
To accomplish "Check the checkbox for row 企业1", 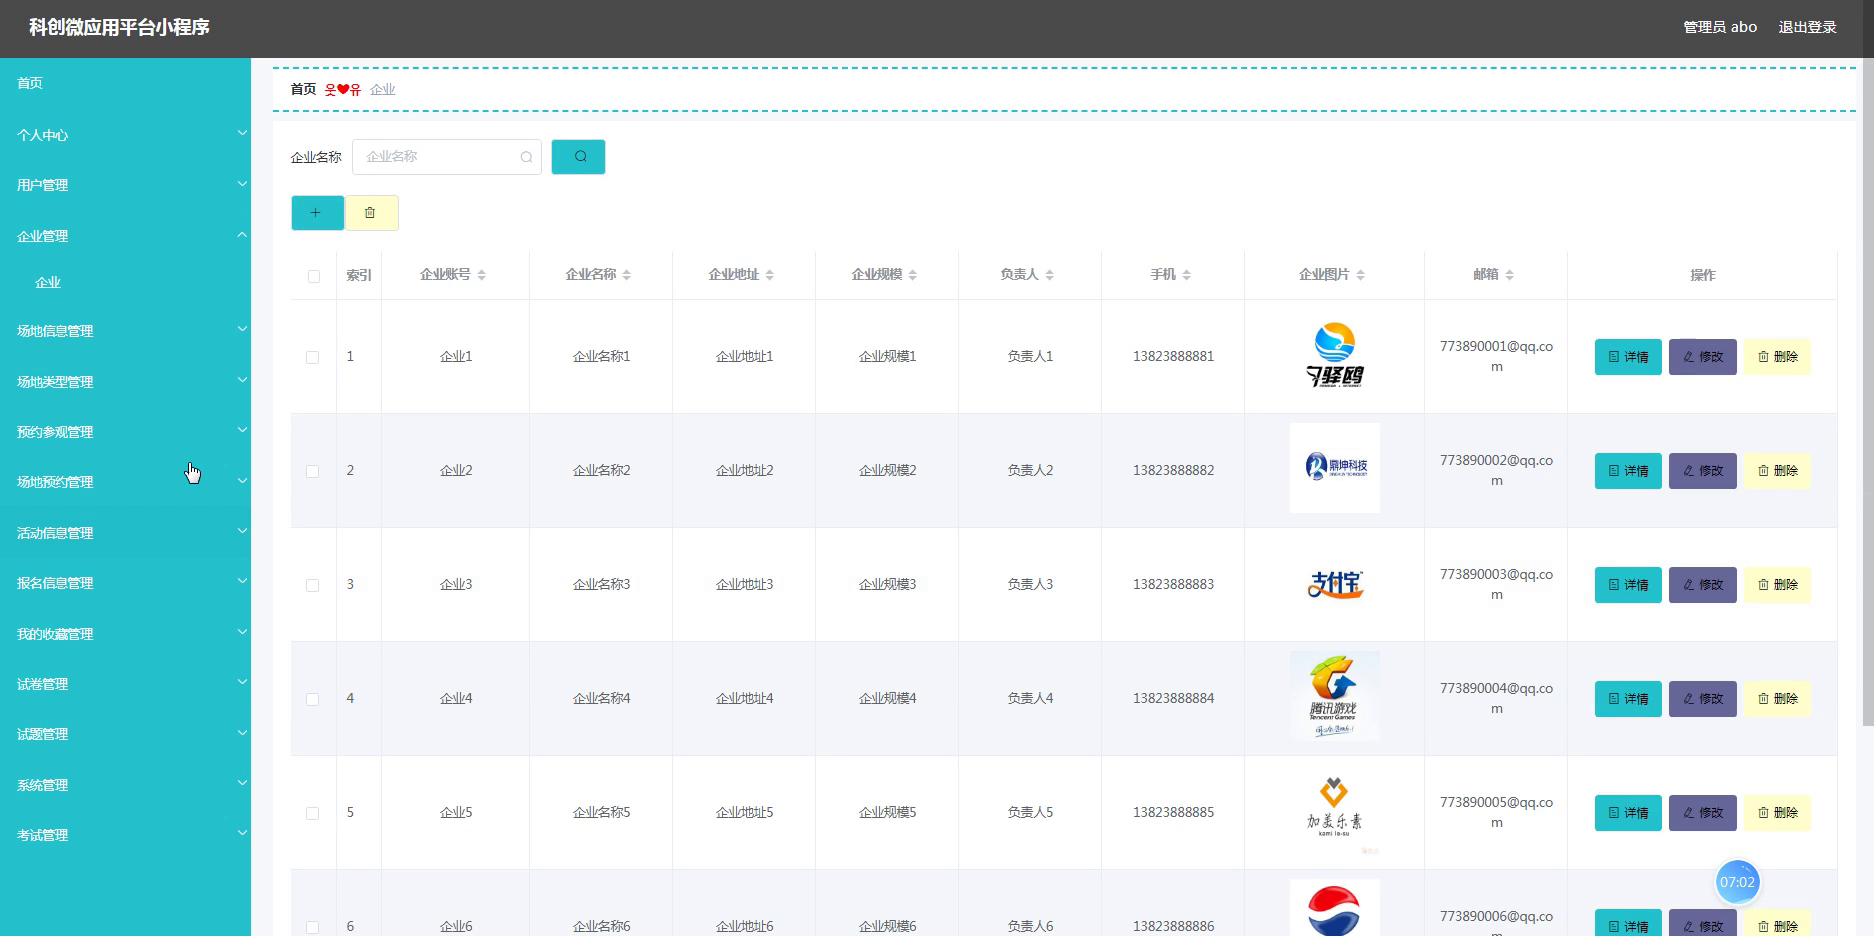I will coord(312,357).
